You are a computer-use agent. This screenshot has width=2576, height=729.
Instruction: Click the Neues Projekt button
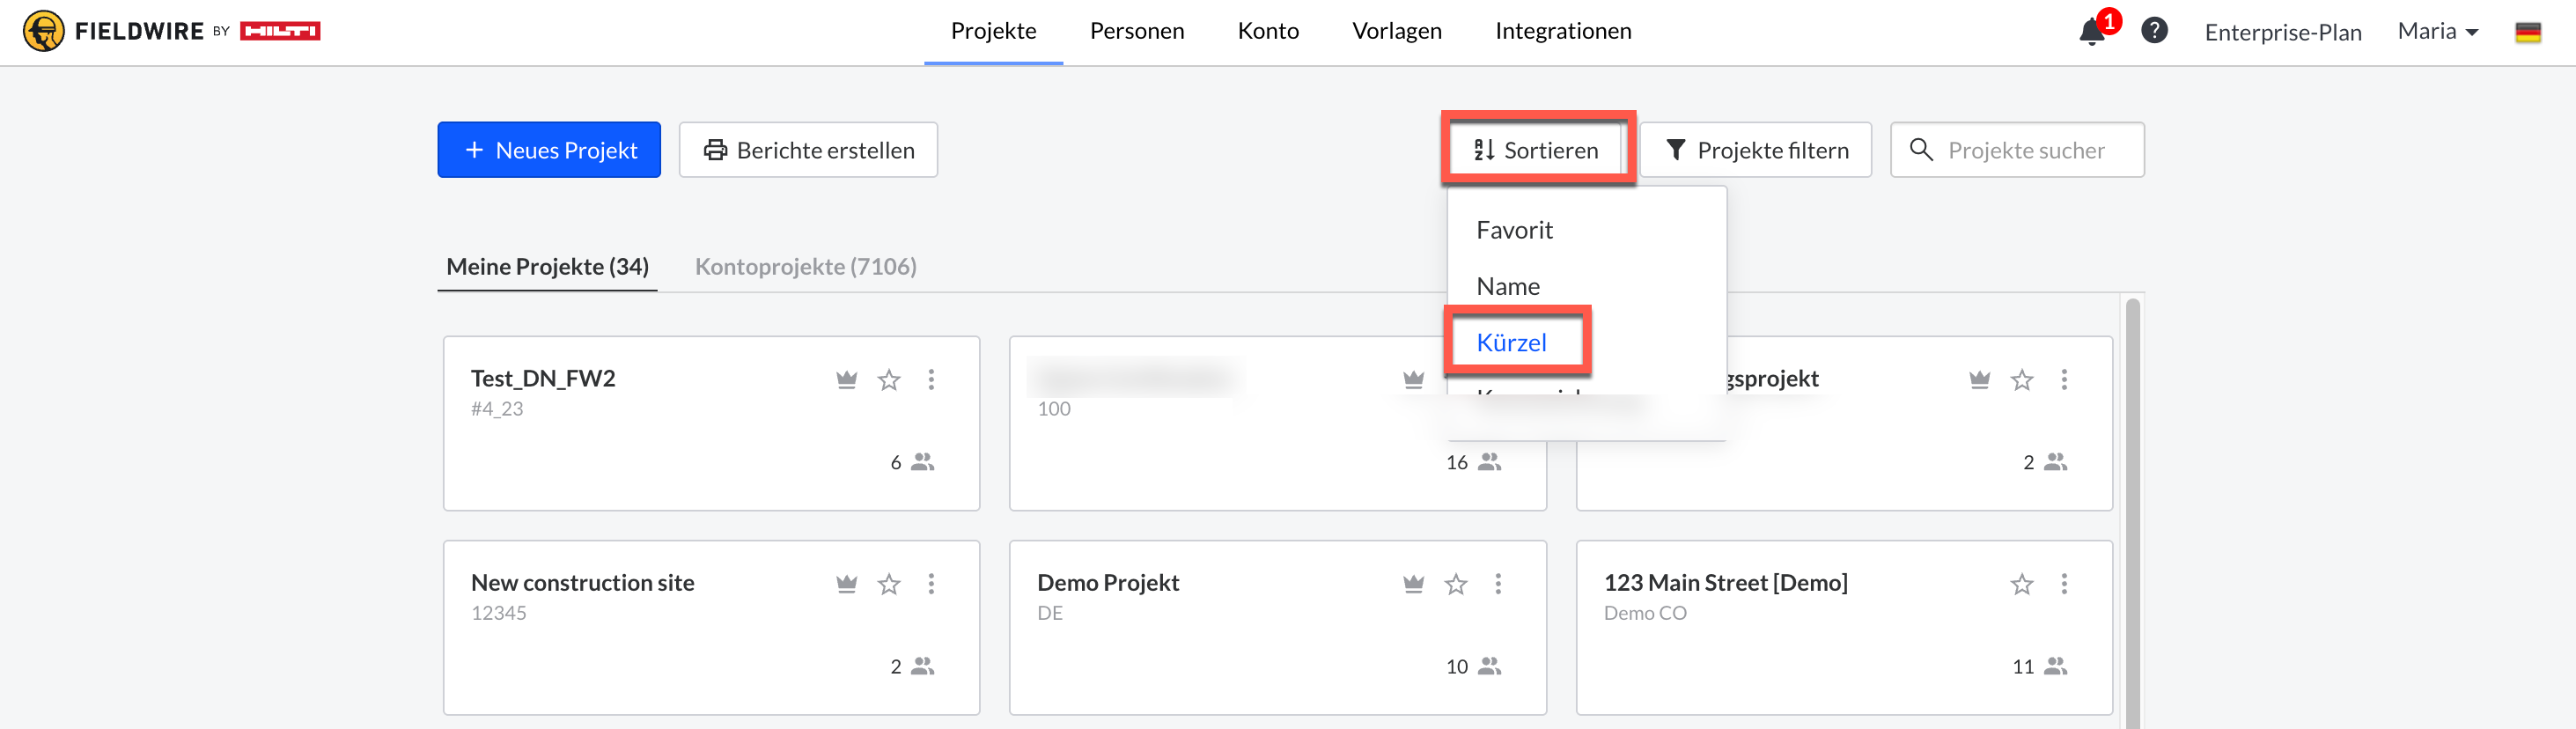tap(549, 150)
